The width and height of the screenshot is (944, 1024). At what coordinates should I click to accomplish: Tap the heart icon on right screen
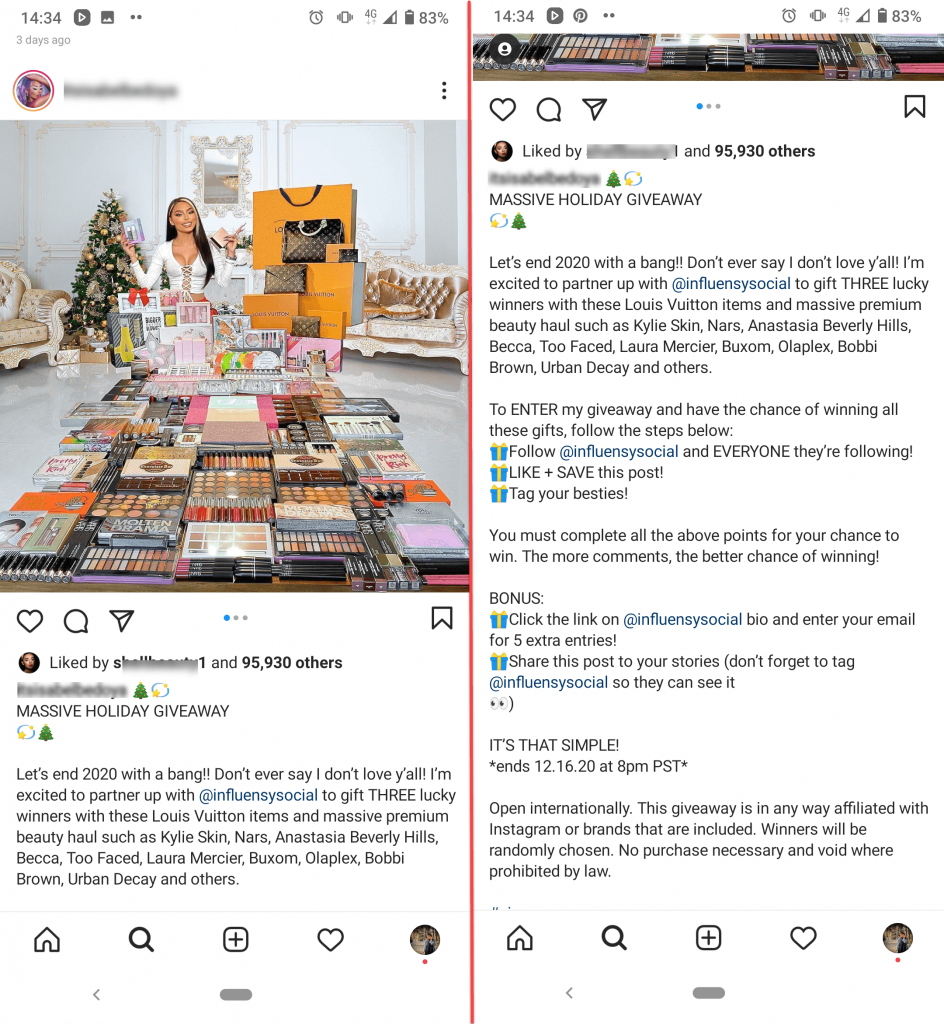pos(503,109)
